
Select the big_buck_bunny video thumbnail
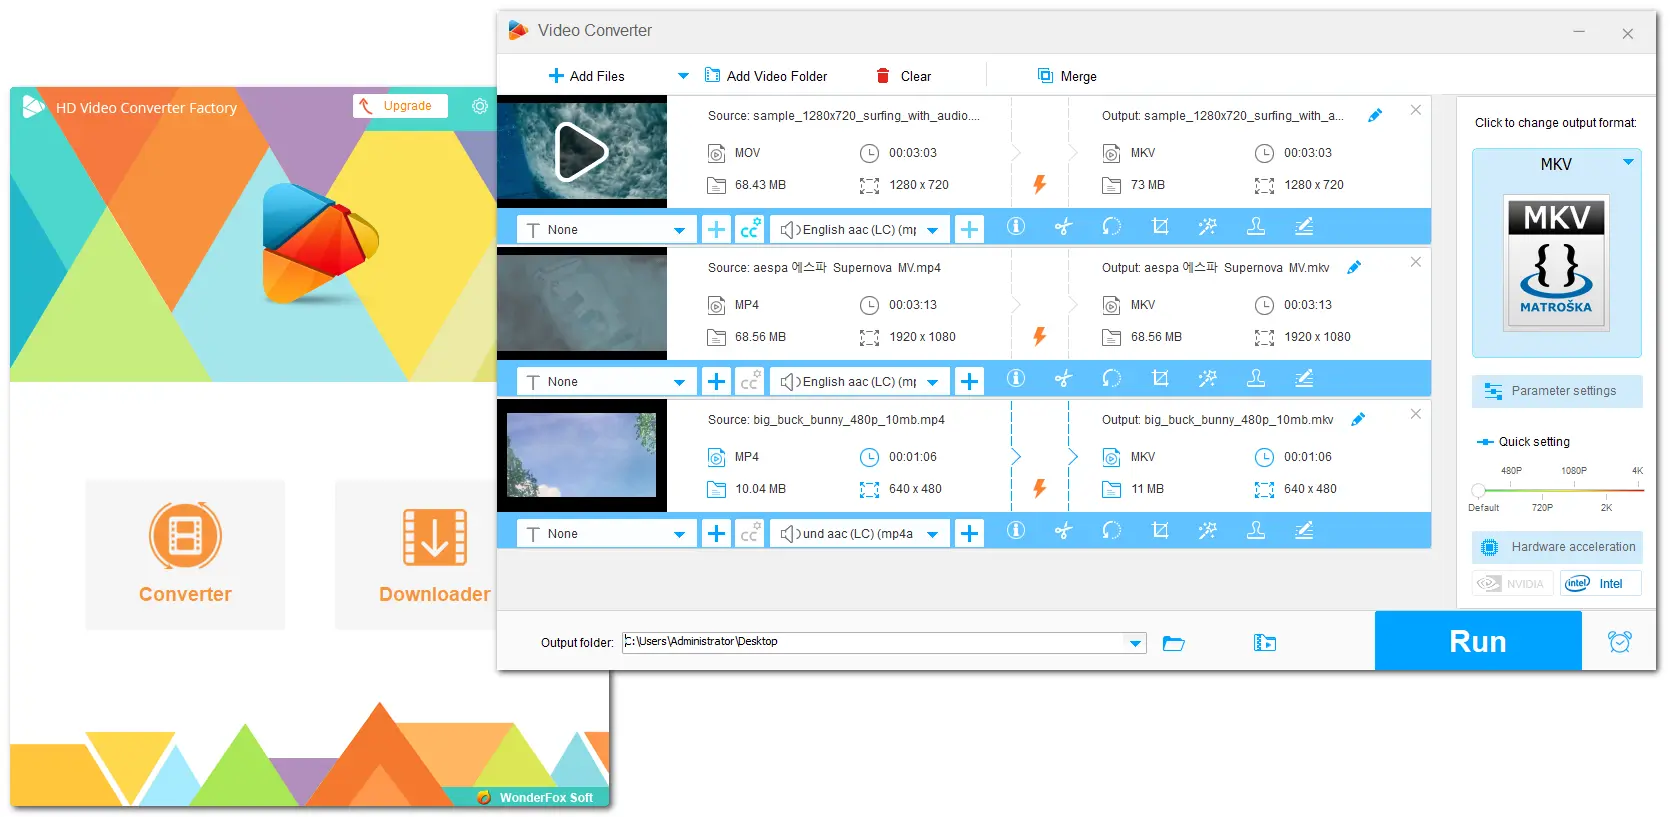[x=582, y=456]
